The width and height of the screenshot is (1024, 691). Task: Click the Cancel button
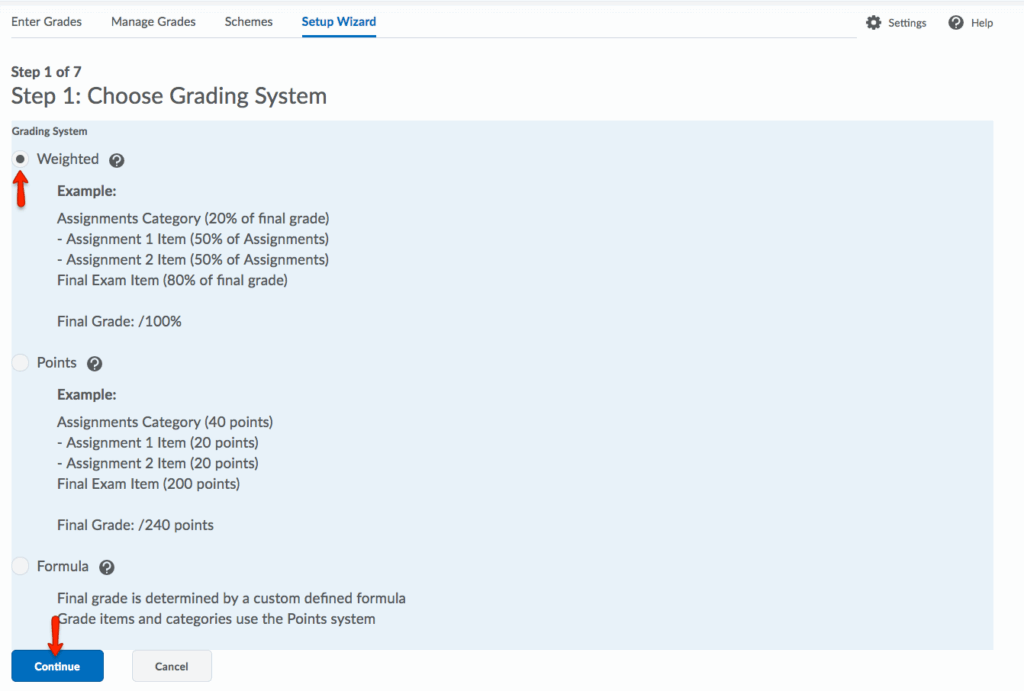pyautogui.click(x=172, y=666)
